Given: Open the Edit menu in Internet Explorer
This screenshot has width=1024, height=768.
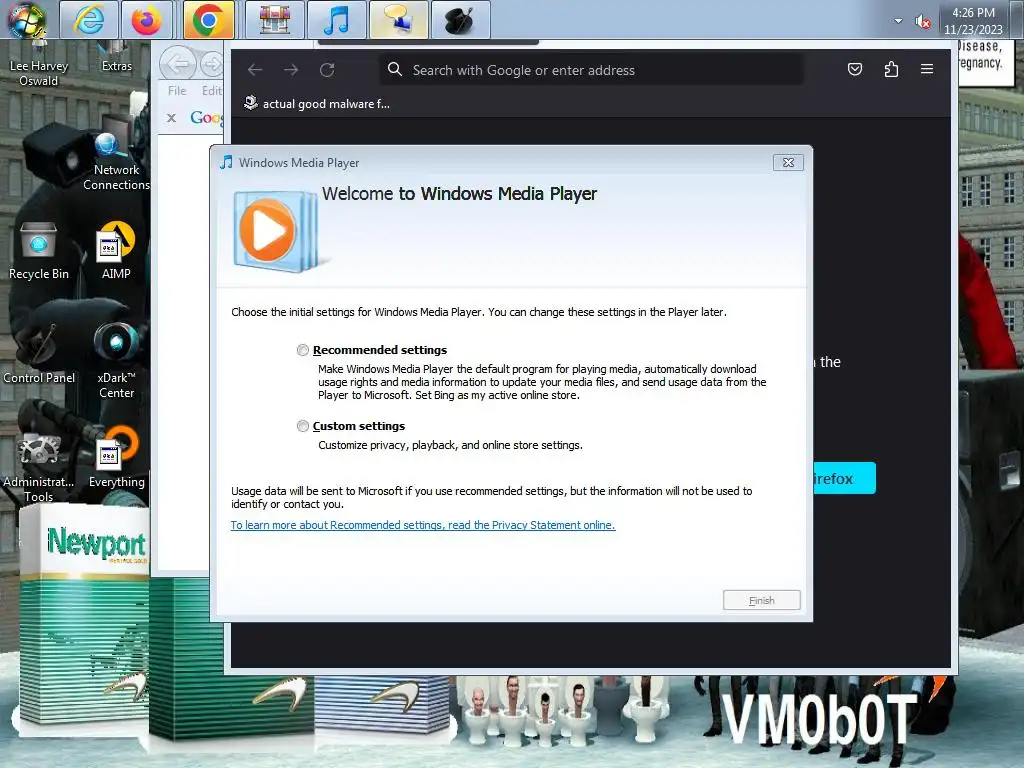Looking at the screenshot, I should click(x=211, y=91).
